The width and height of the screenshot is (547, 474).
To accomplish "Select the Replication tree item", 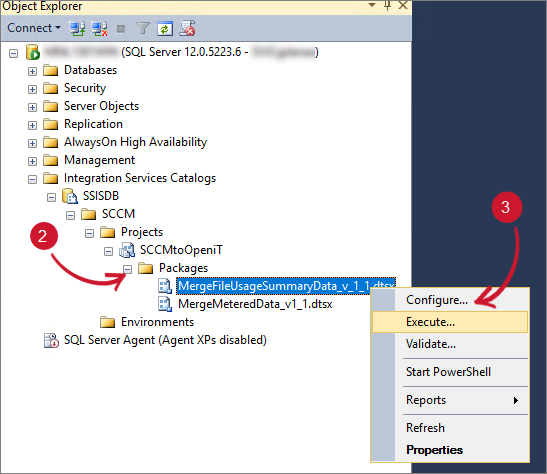I will (93, 124).
